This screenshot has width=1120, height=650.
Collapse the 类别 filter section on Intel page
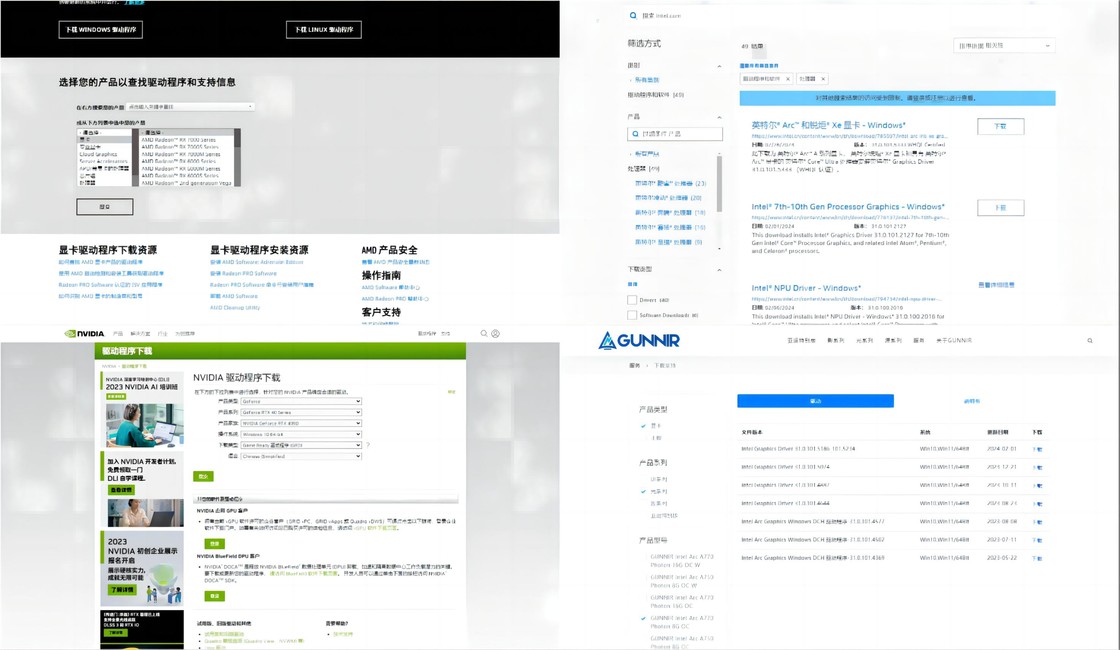coord(719,66)
